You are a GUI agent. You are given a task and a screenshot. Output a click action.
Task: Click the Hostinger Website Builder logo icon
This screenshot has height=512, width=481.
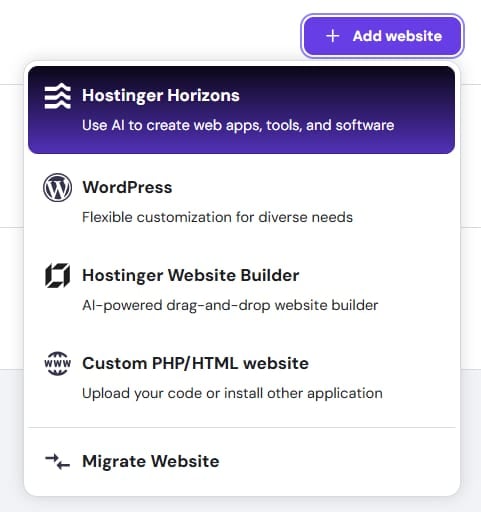(x=57, y=275)
